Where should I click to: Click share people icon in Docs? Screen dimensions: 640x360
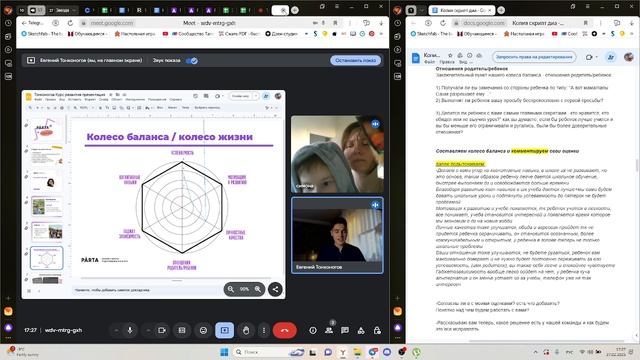coord(611,57)
